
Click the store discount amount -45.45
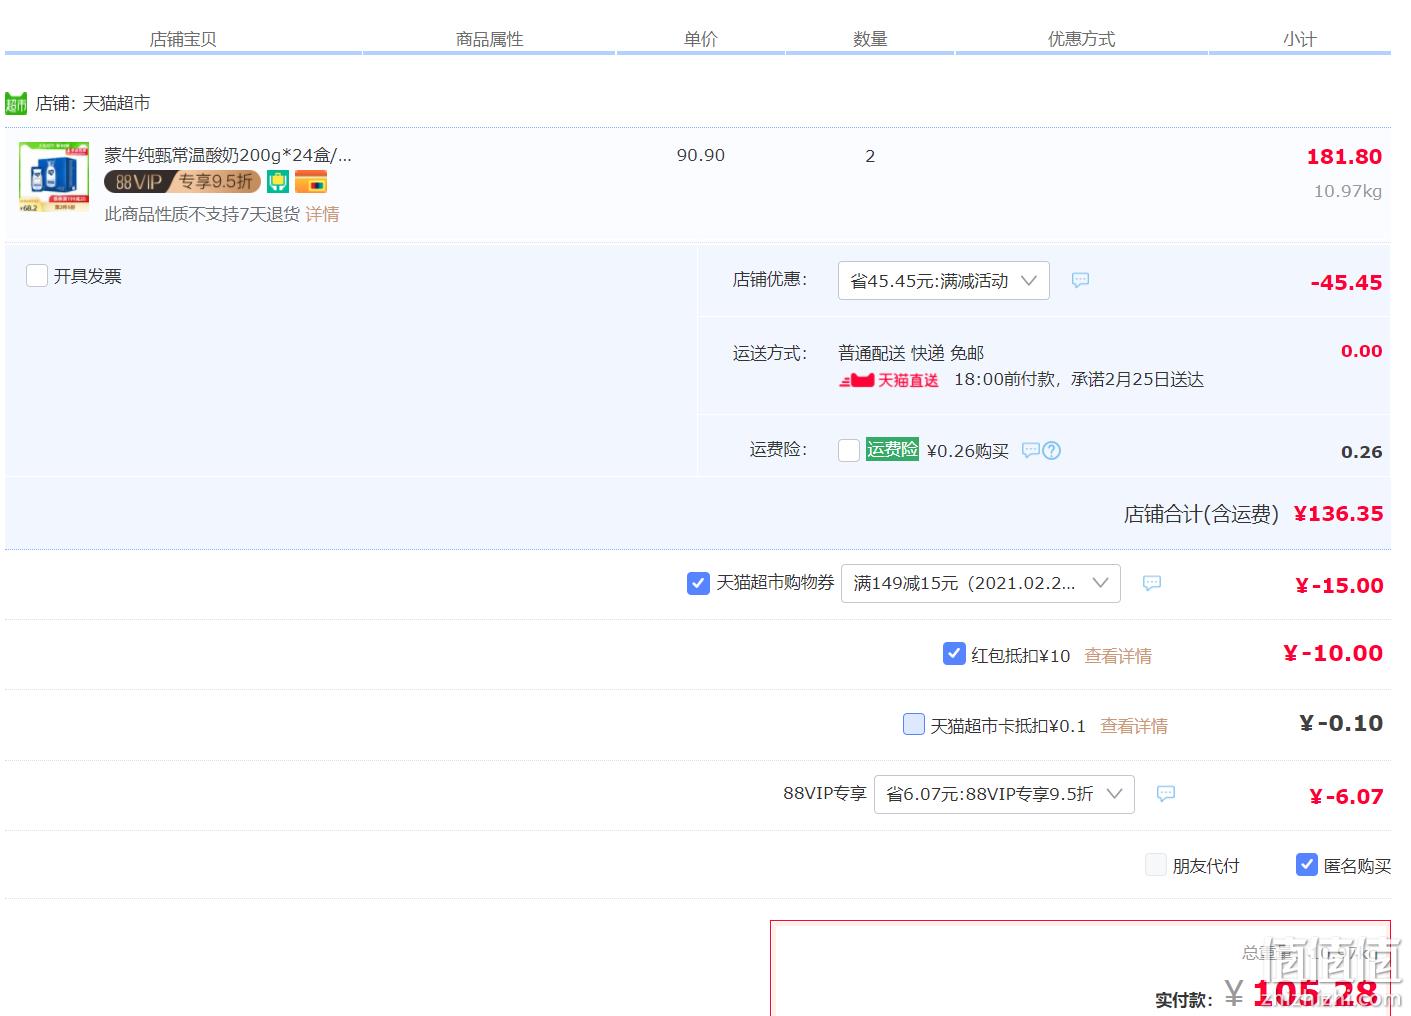click(x=1346, y=283)
